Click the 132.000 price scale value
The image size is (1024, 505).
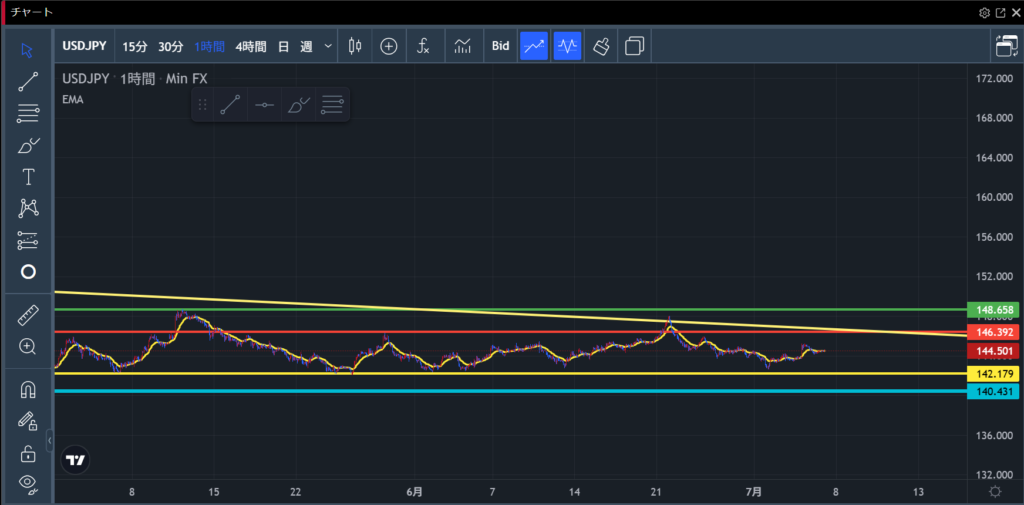coord(994,475)
